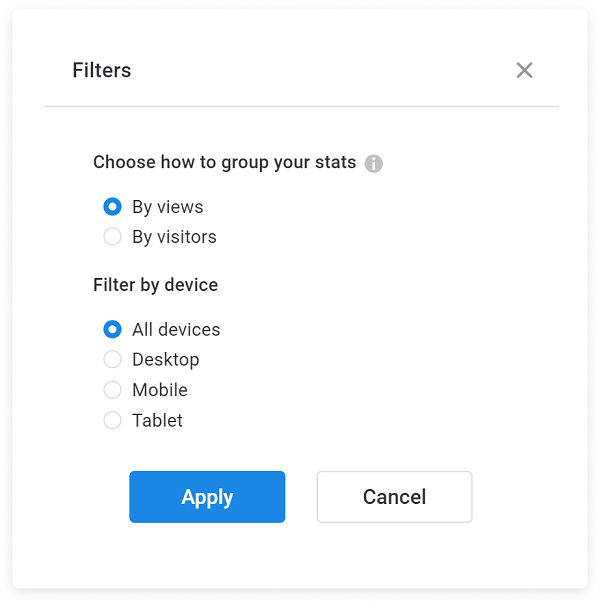Click the Choose how to group your stats heading

225,163
